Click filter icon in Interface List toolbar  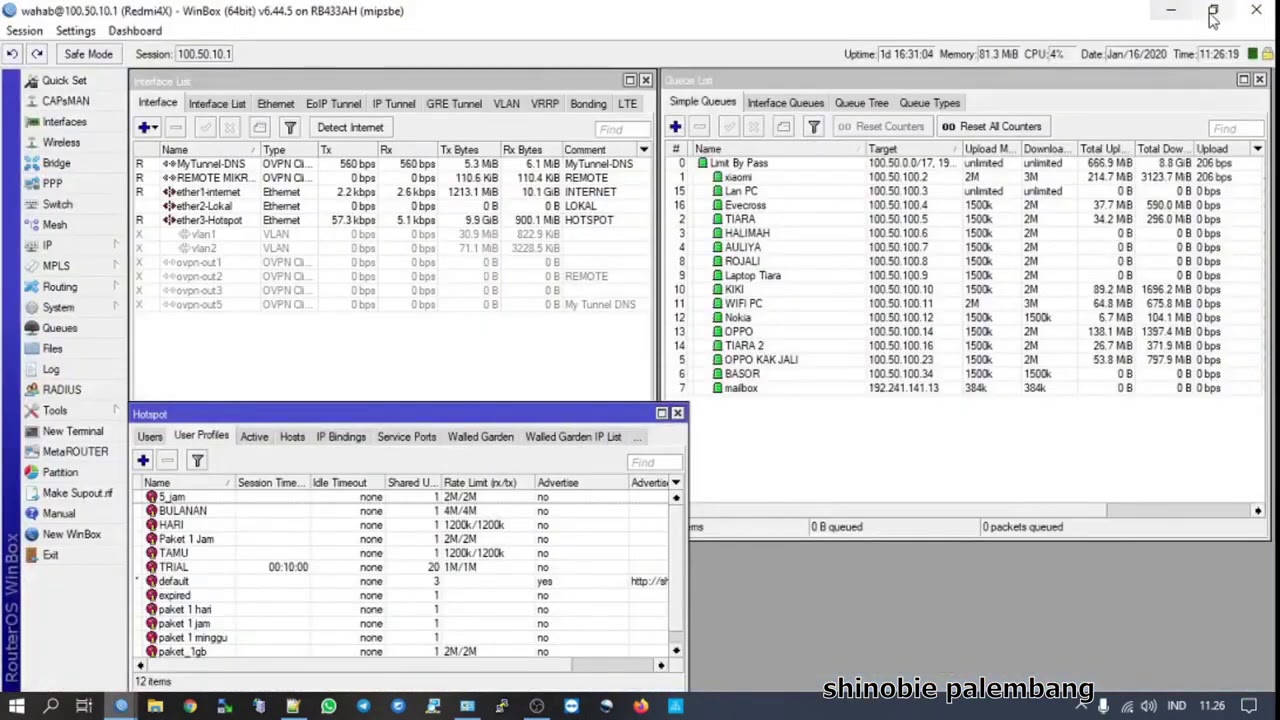(290, 127)
